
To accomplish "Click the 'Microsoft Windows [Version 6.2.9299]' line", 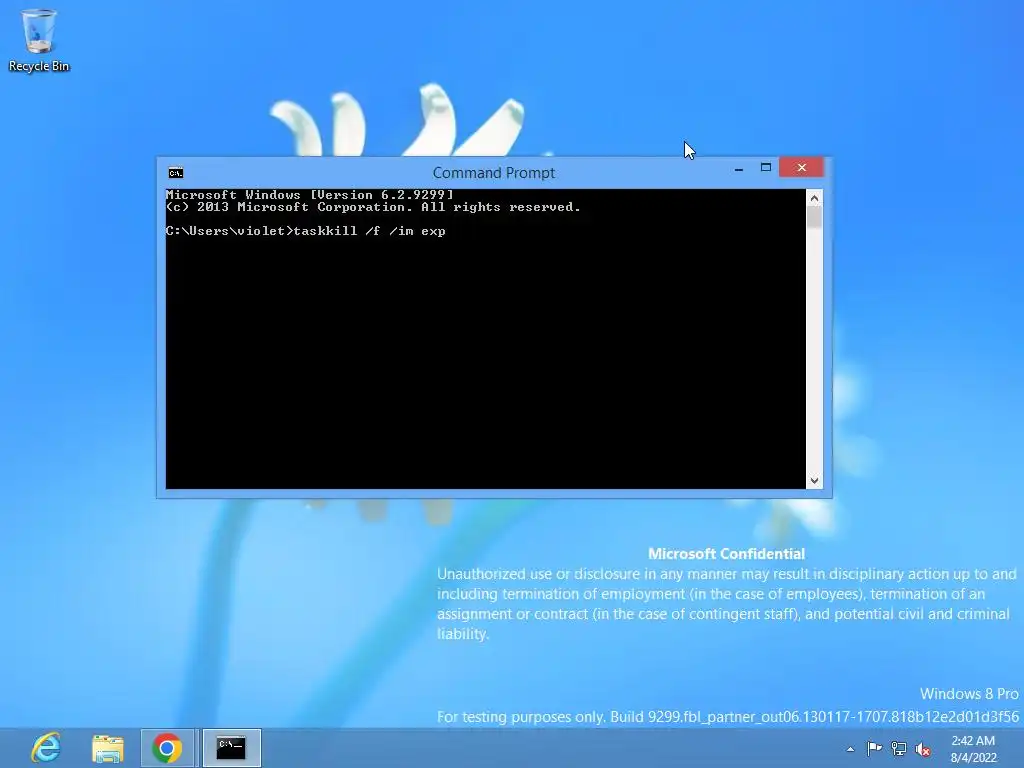I will (x=310, y=195).
